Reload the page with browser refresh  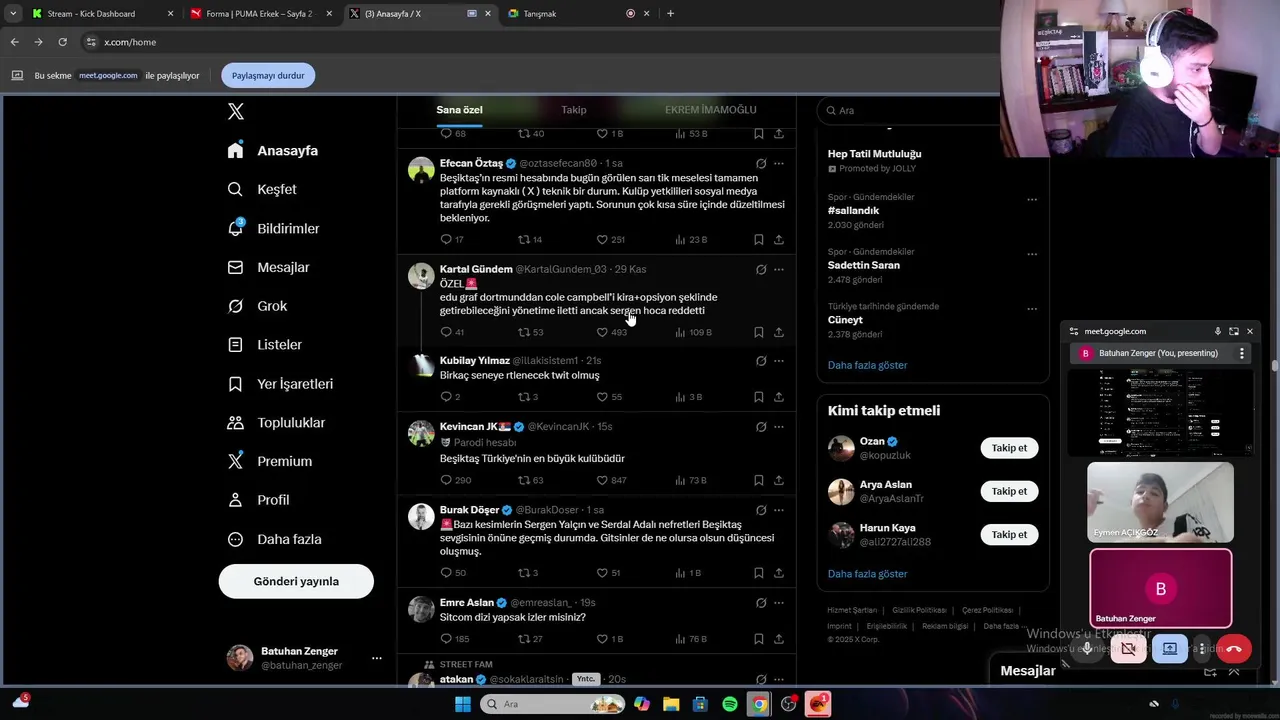[62, 42]
